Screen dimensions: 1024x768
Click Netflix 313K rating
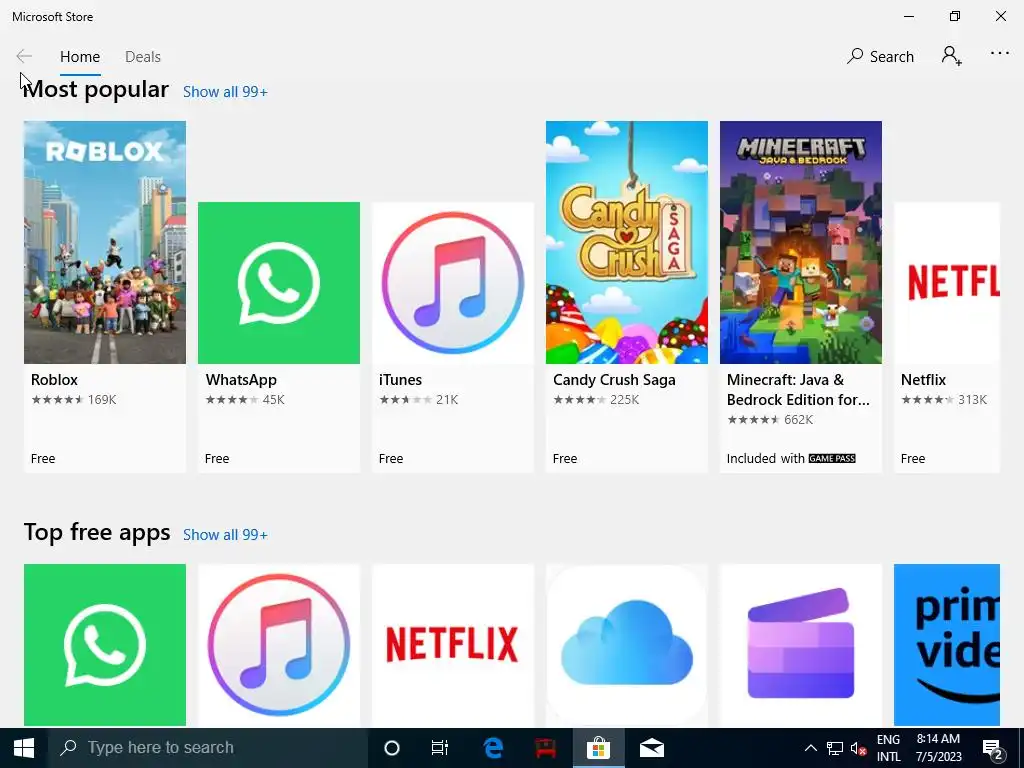click(944, 400)
